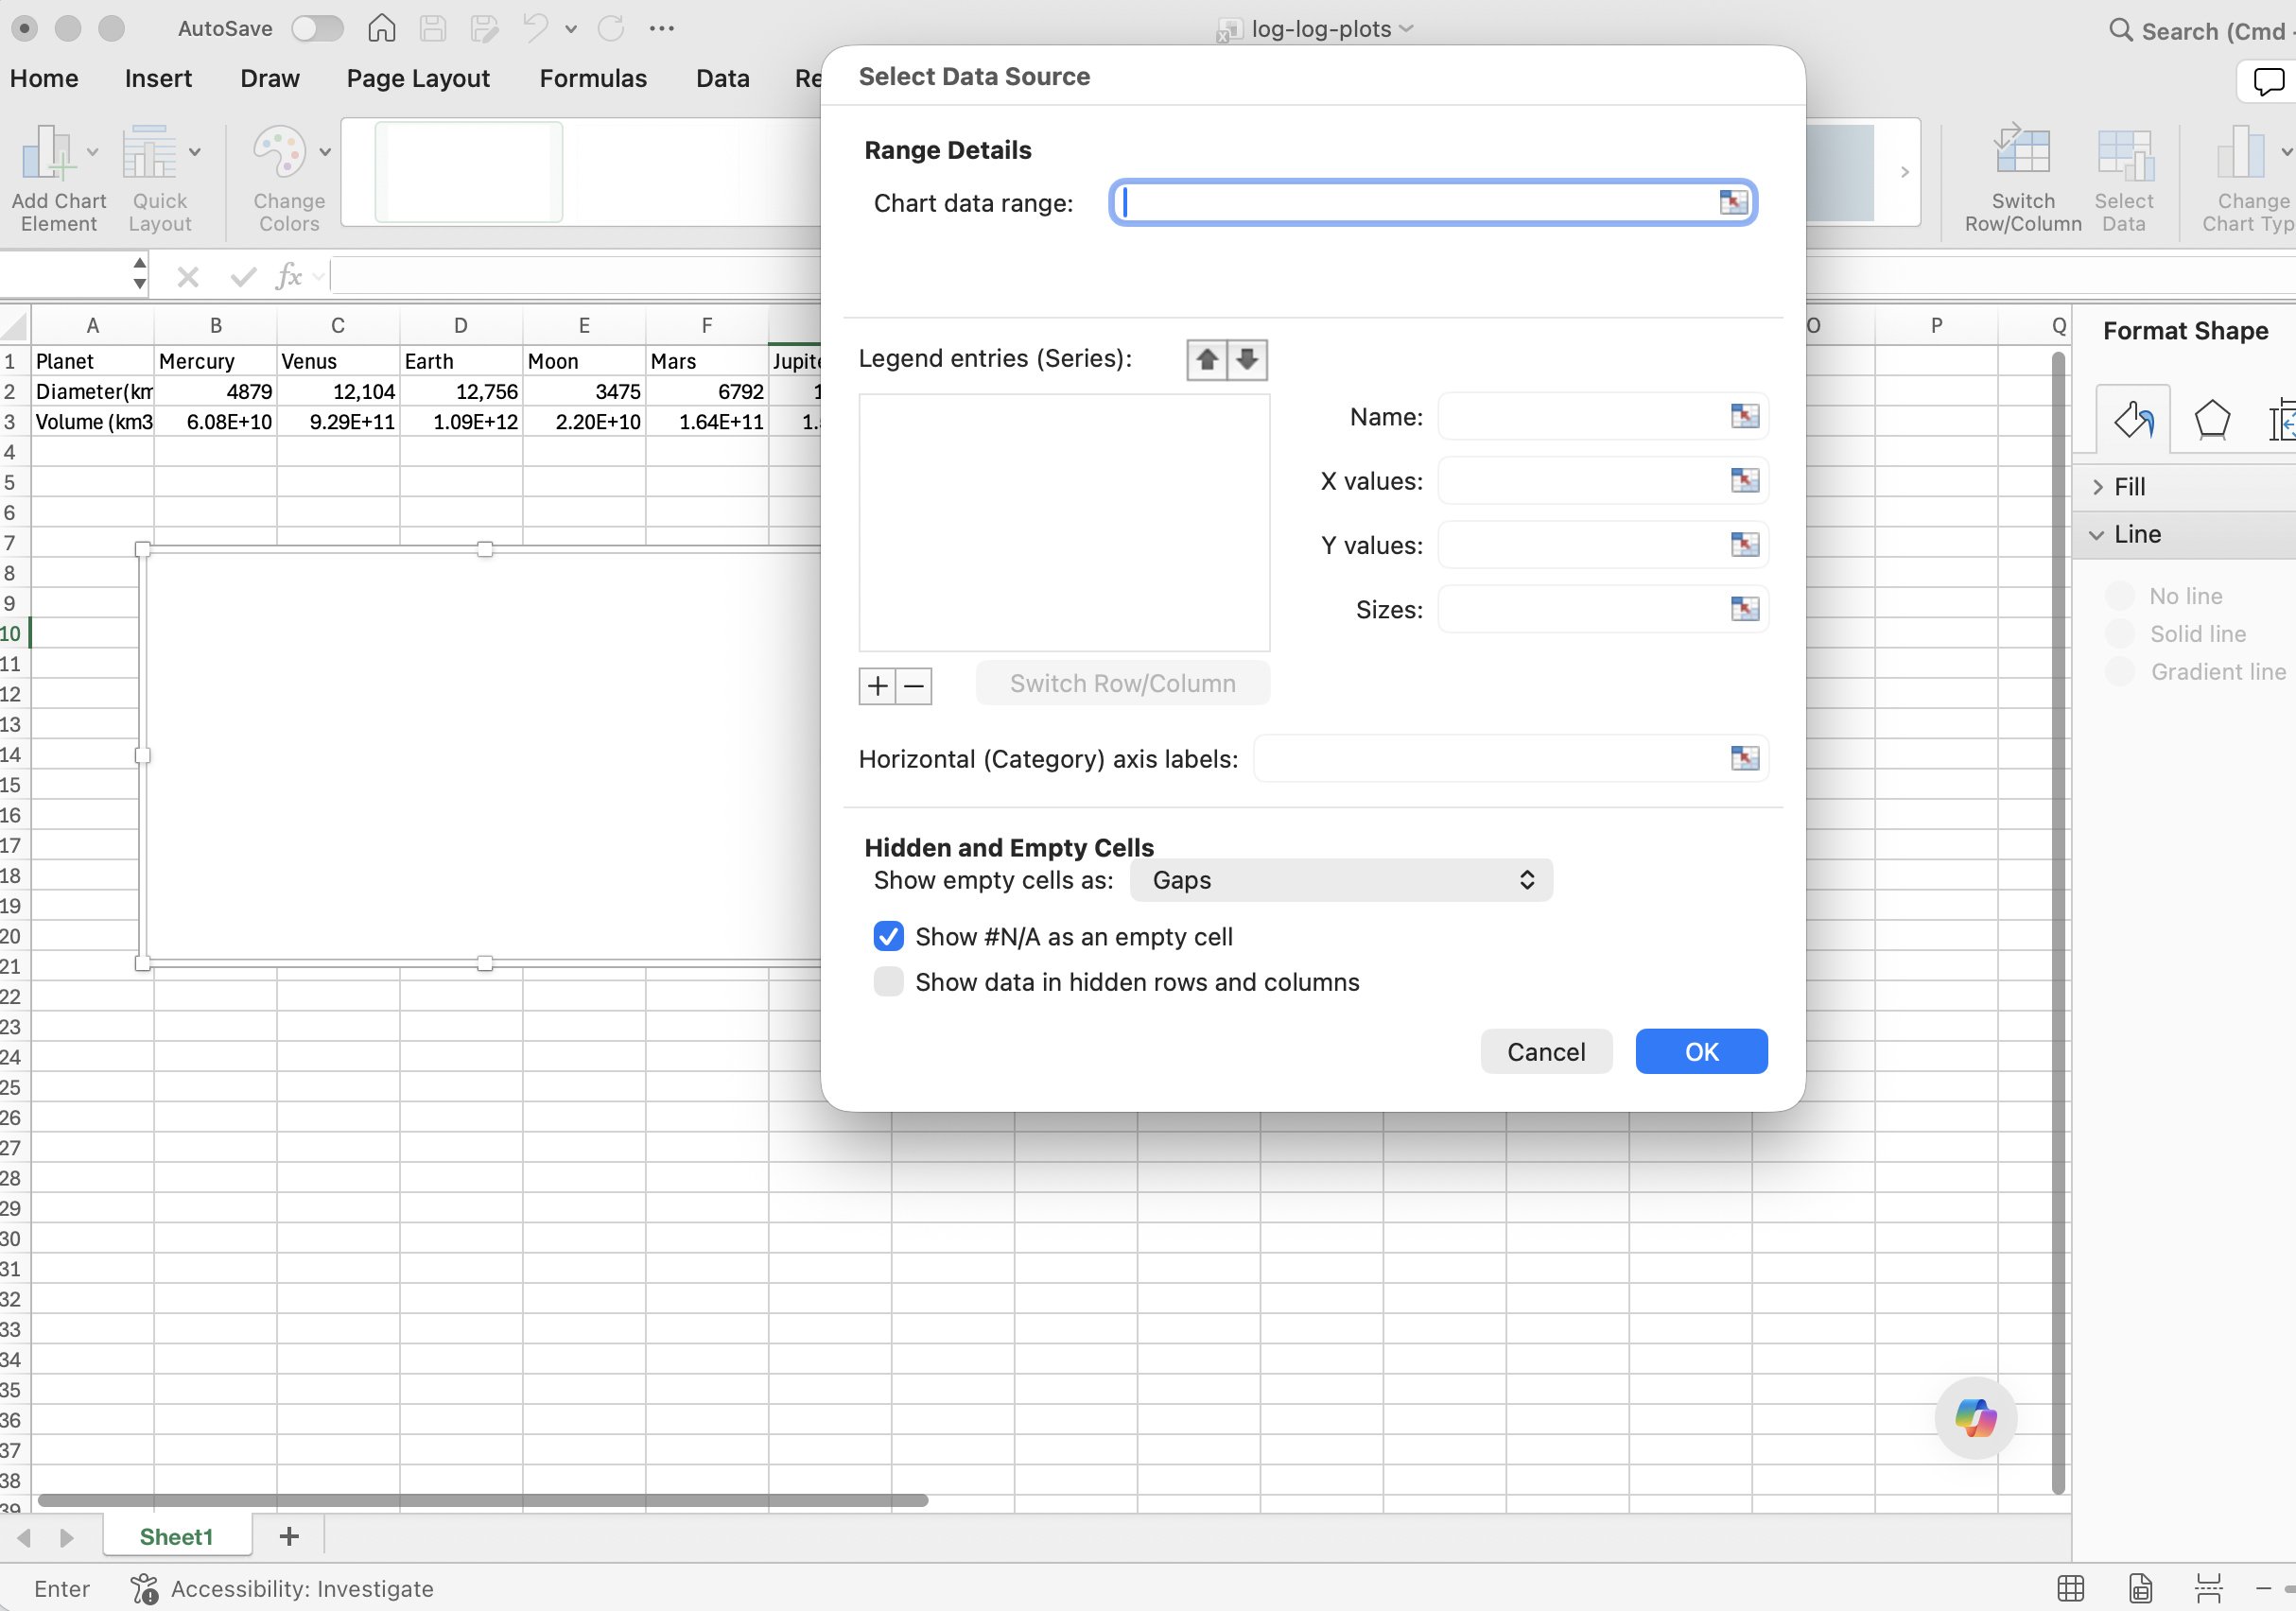Open the Formulas ribbon tab

click(593, 79)
